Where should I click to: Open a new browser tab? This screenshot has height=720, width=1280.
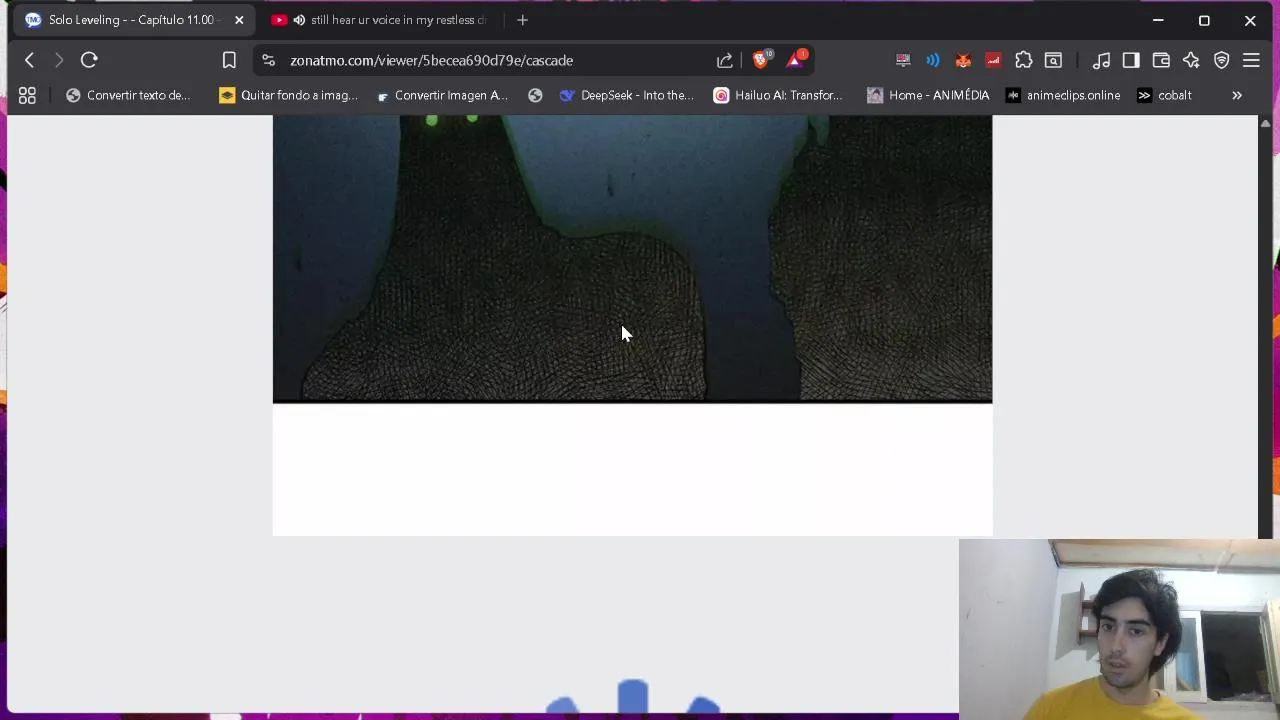click(522, 20)
